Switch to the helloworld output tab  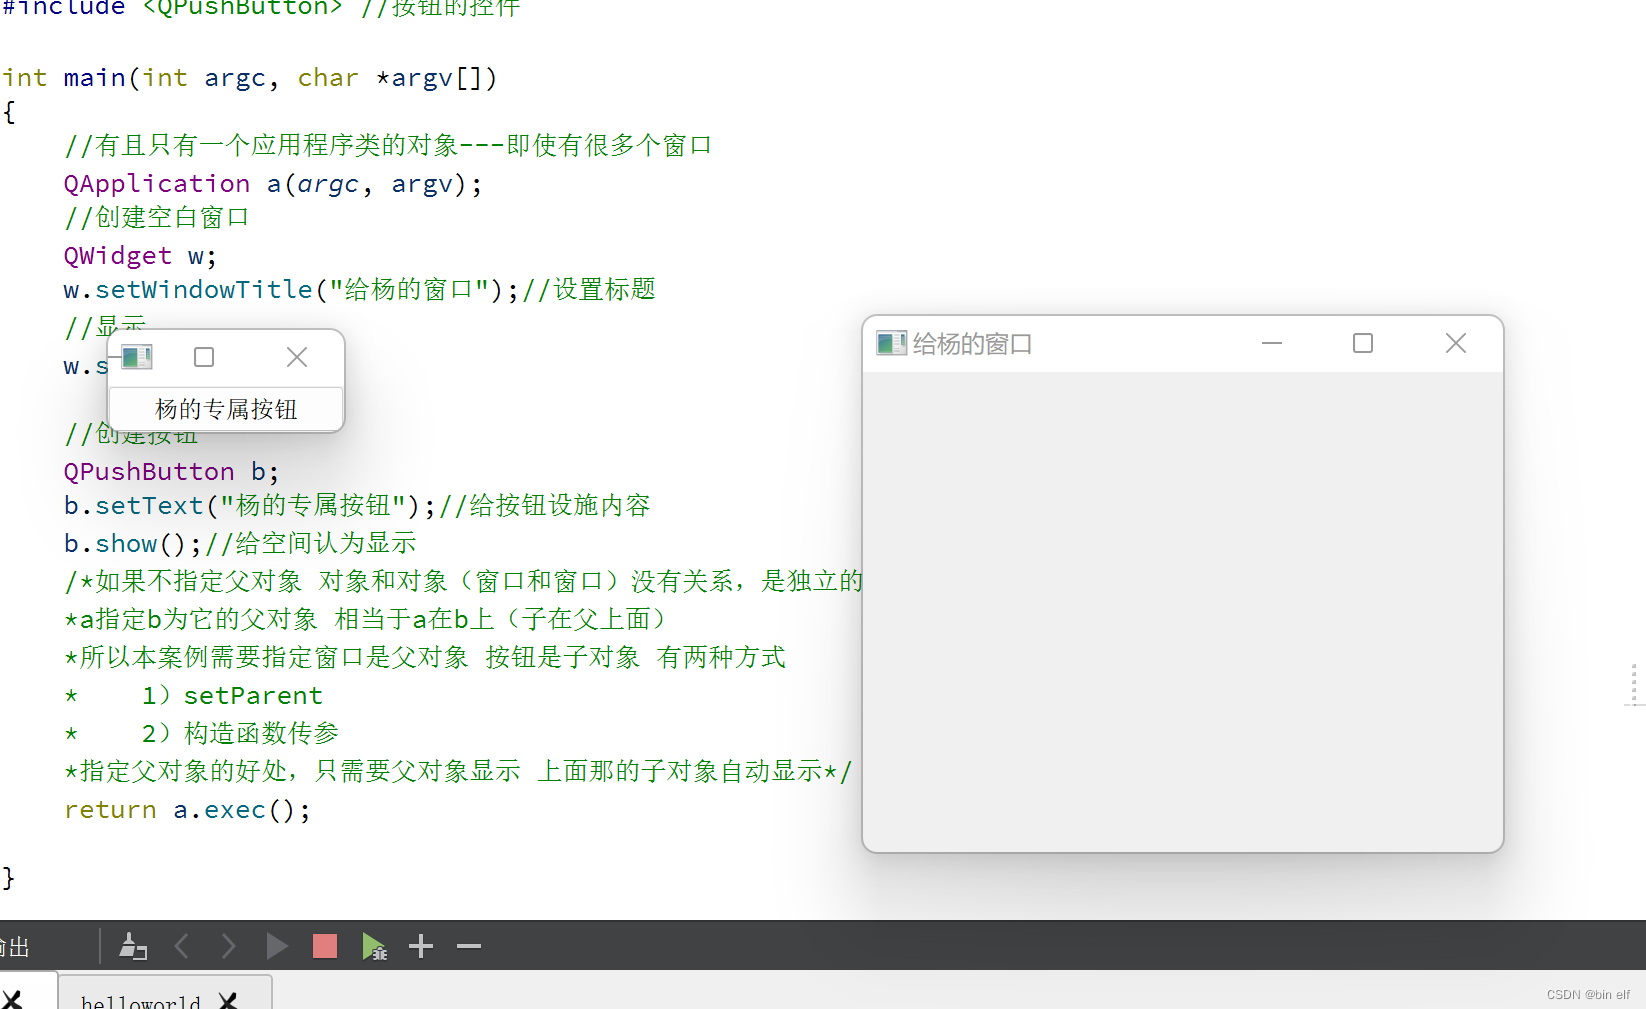140,1000
